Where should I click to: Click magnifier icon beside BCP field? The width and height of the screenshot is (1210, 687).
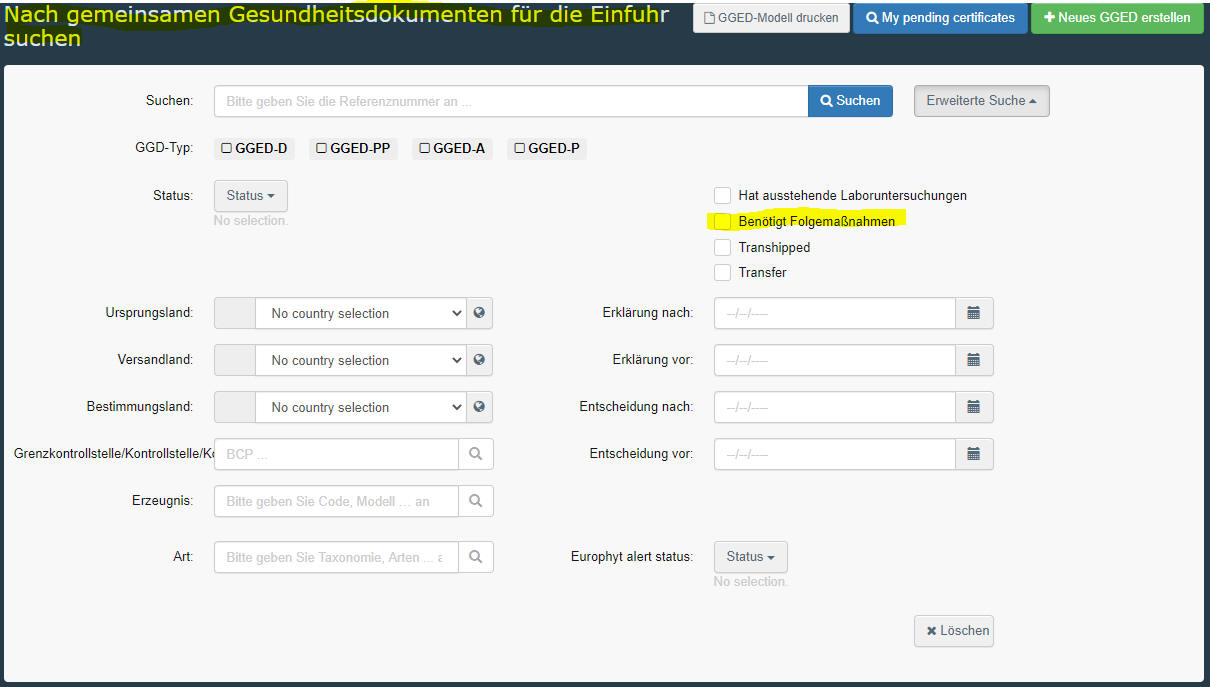click(476, 454)
